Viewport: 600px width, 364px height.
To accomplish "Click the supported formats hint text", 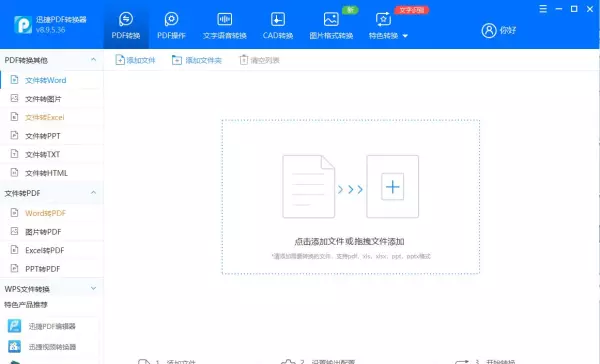I will (351, 256).
